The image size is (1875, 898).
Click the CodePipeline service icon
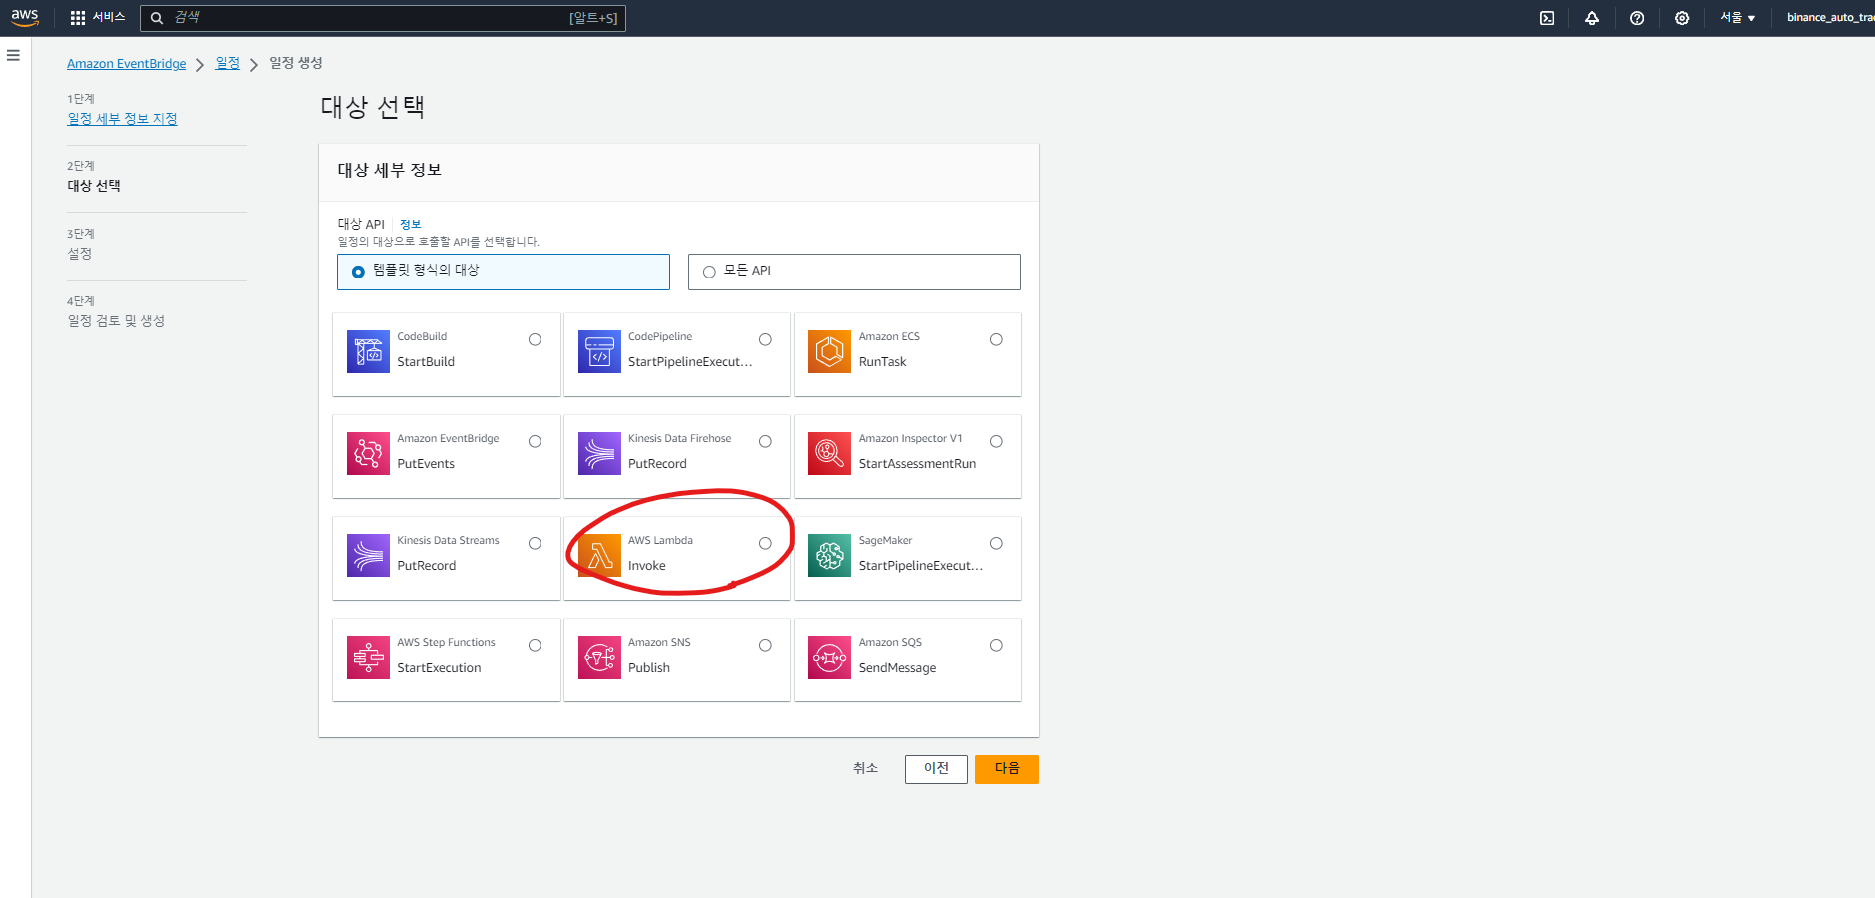tap(599, 352)
